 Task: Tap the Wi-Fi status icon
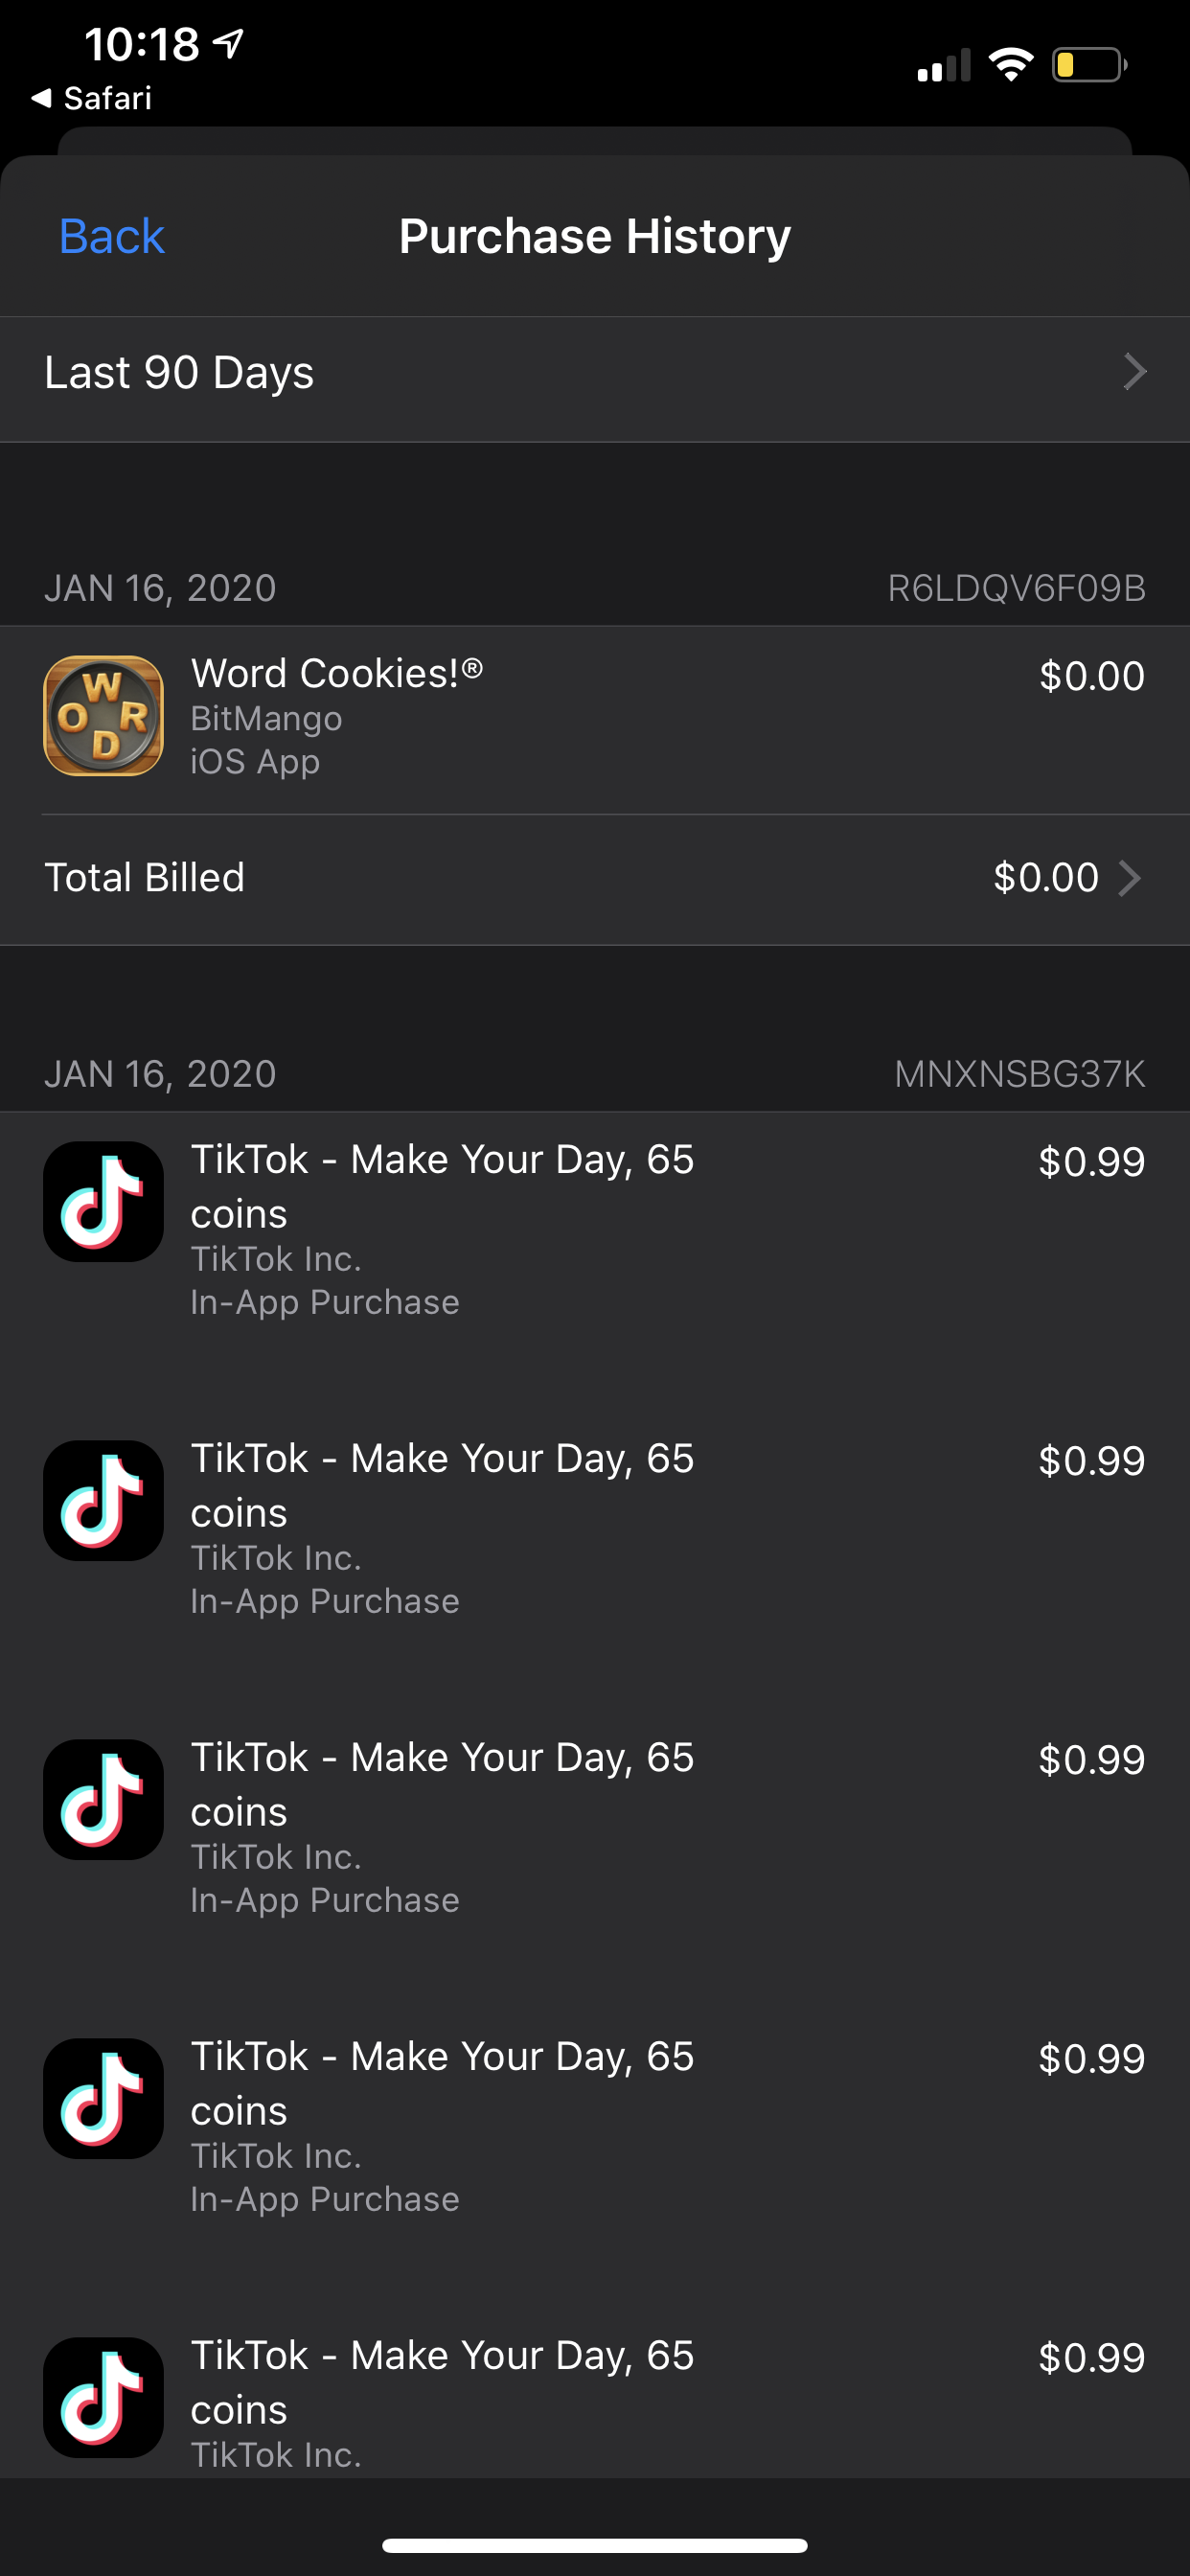[x=1010, y=66]
